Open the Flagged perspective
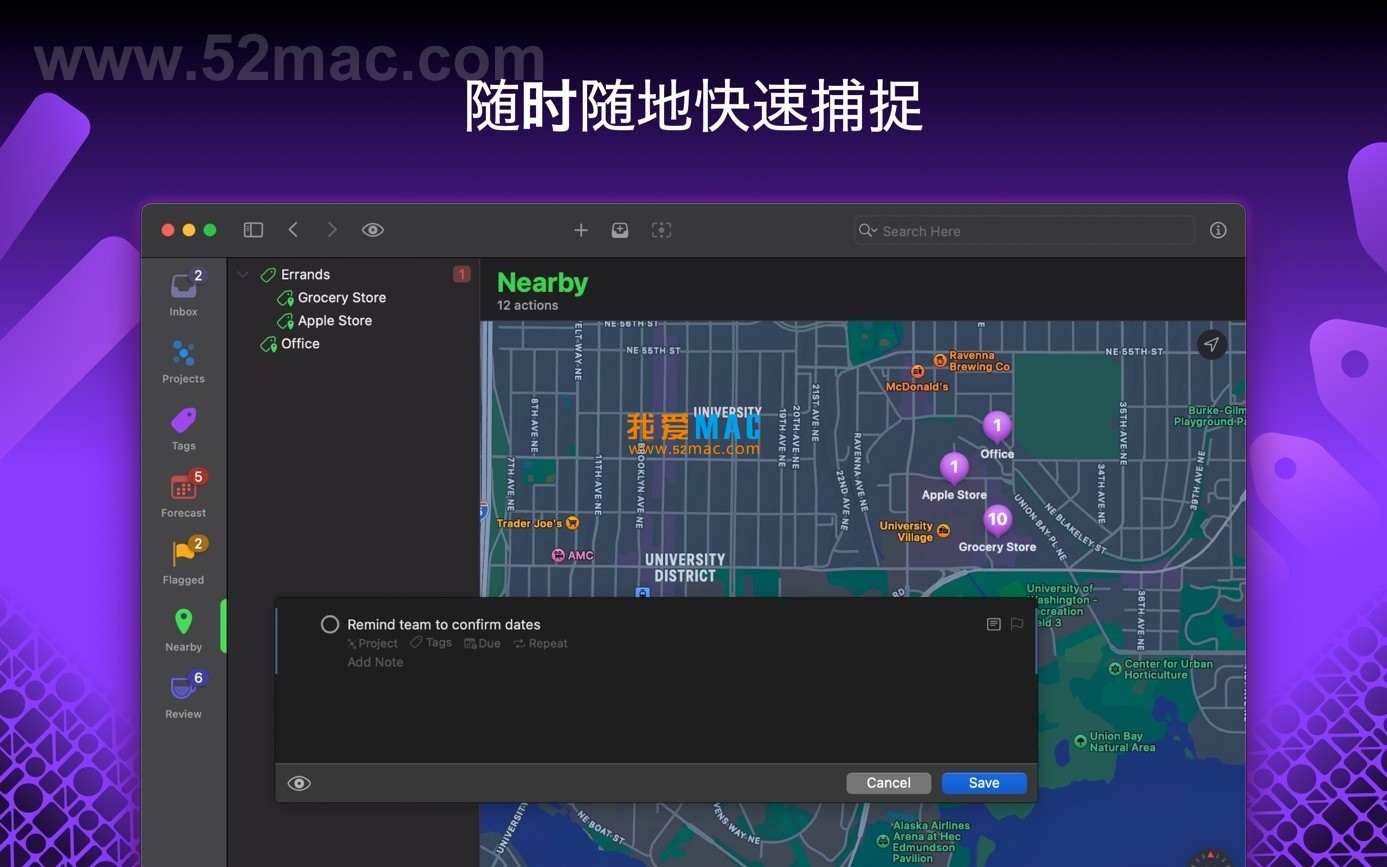 click(x=183, y=562)
